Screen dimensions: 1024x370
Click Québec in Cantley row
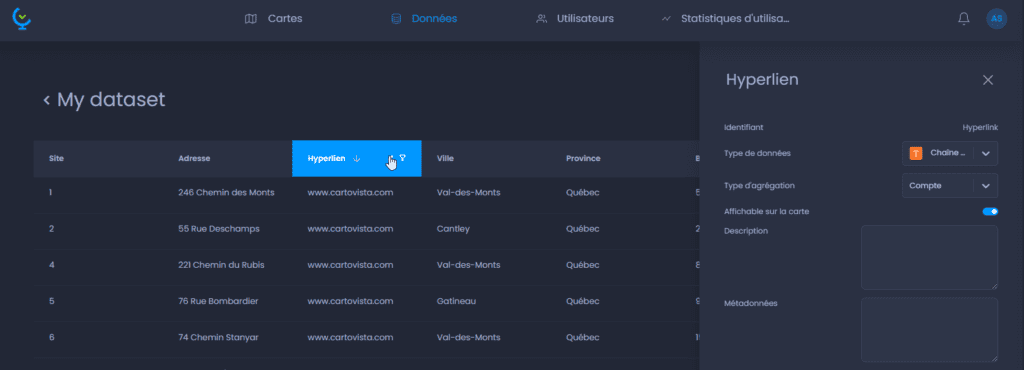583,229
